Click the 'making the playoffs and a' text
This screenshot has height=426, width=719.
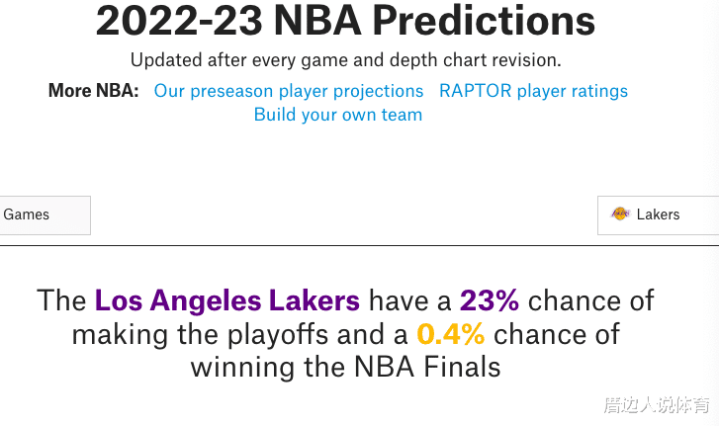239,335
